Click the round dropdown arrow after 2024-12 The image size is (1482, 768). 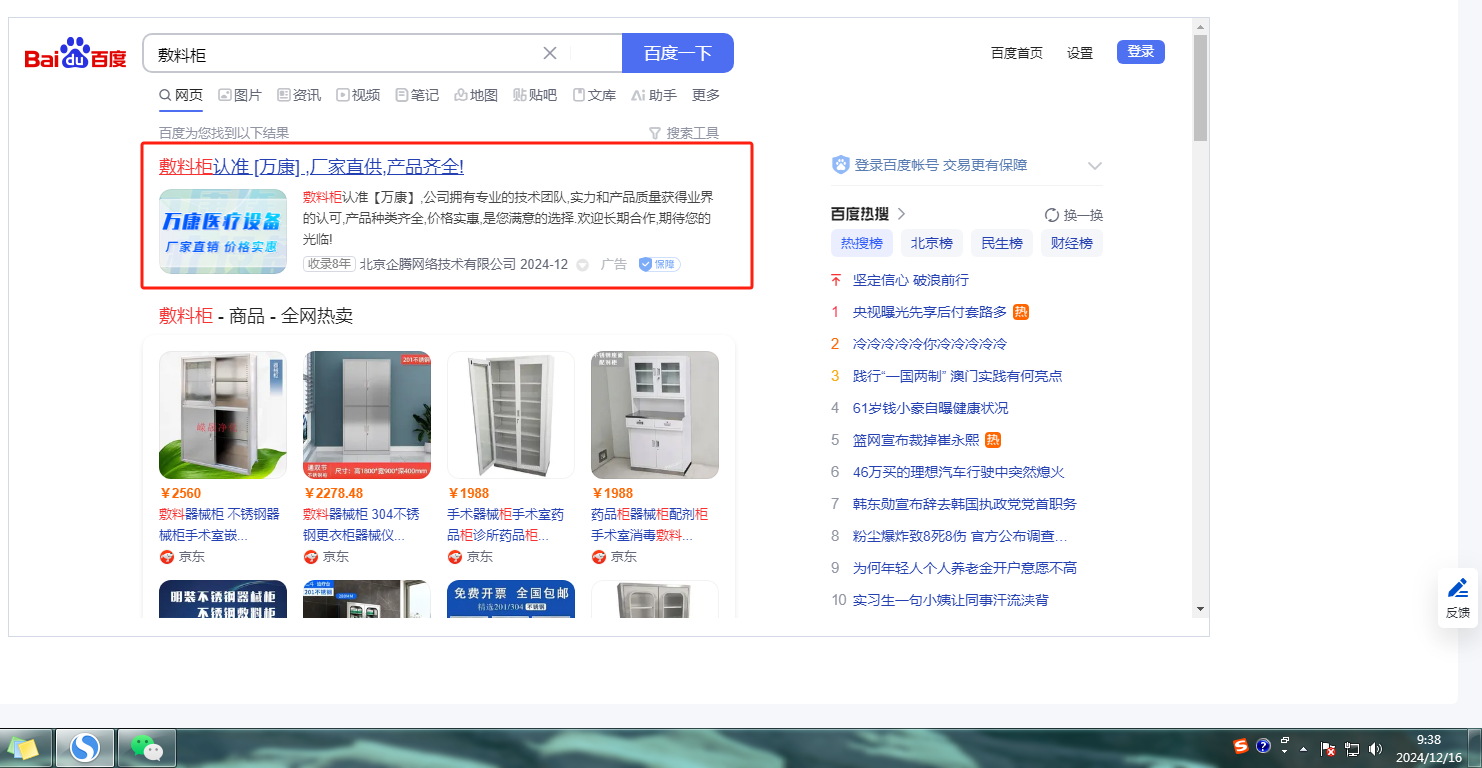(583, 265)
